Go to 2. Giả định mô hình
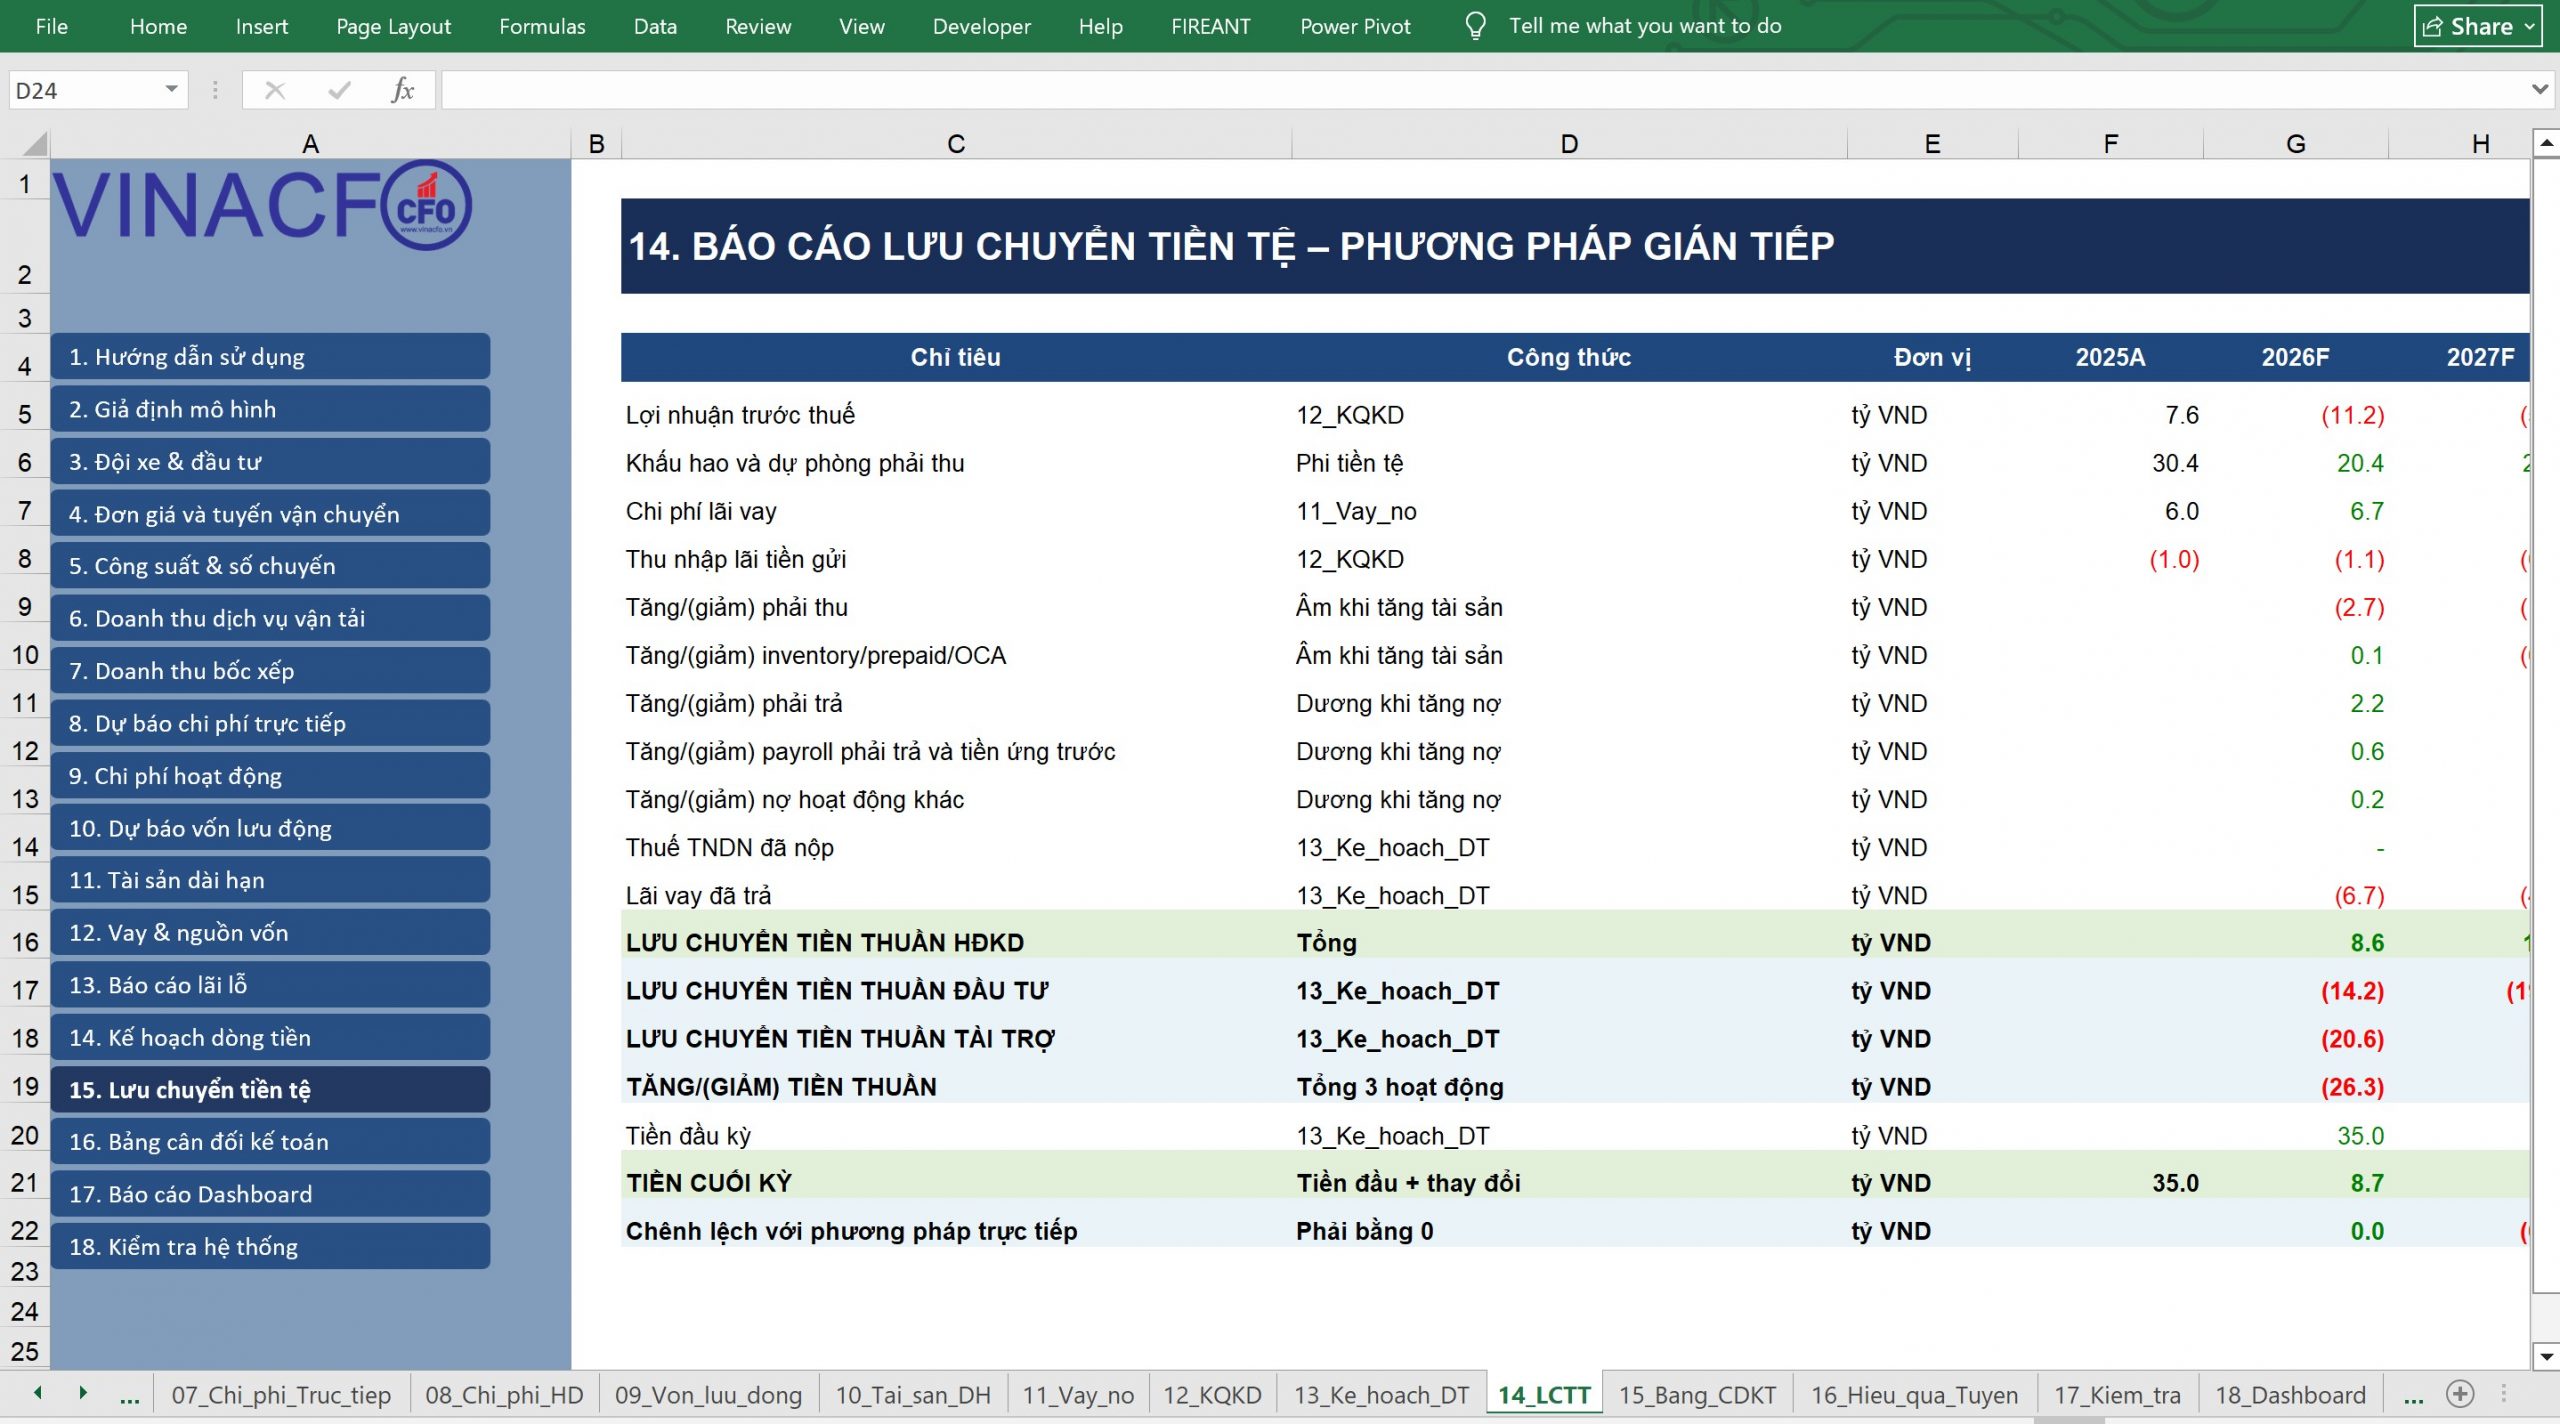Screen dimensions: 2560x1424 tap(270, 409)
